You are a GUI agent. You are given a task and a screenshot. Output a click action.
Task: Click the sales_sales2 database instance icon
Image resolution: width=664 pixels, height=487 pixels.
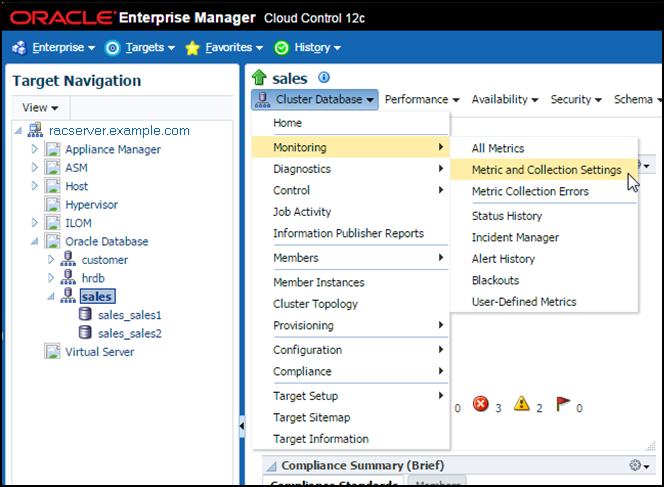tap(85, 332)
